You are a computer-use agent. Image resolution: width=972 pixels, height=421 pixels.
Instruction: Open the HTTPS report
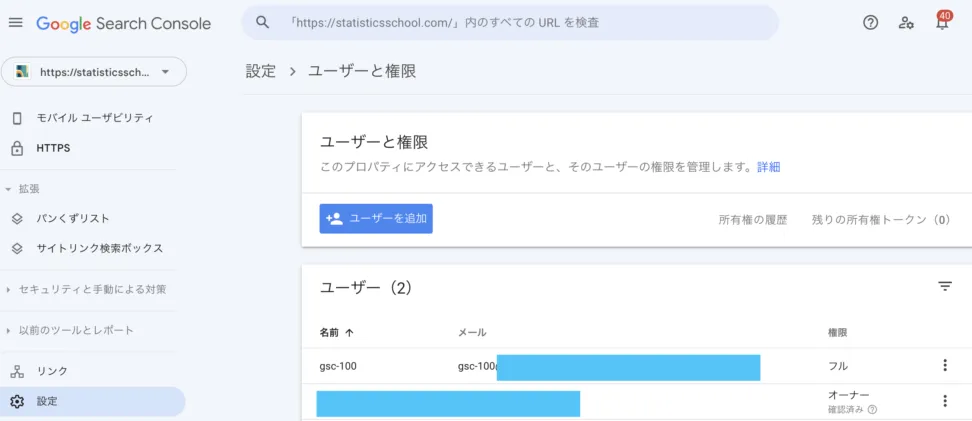pyautogui.click(x=53, y=148)
